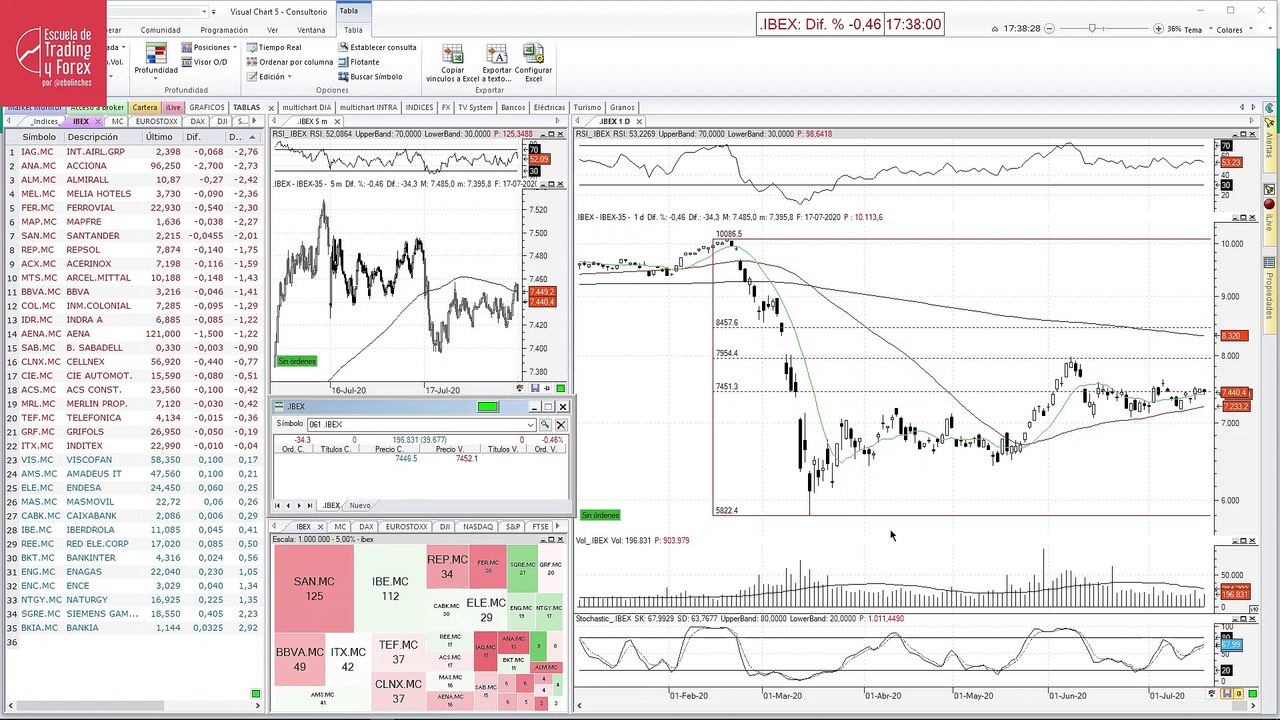Choose Ordenar por columna option
This screenshot has width=1280, height=720.
tap(290, 62)
